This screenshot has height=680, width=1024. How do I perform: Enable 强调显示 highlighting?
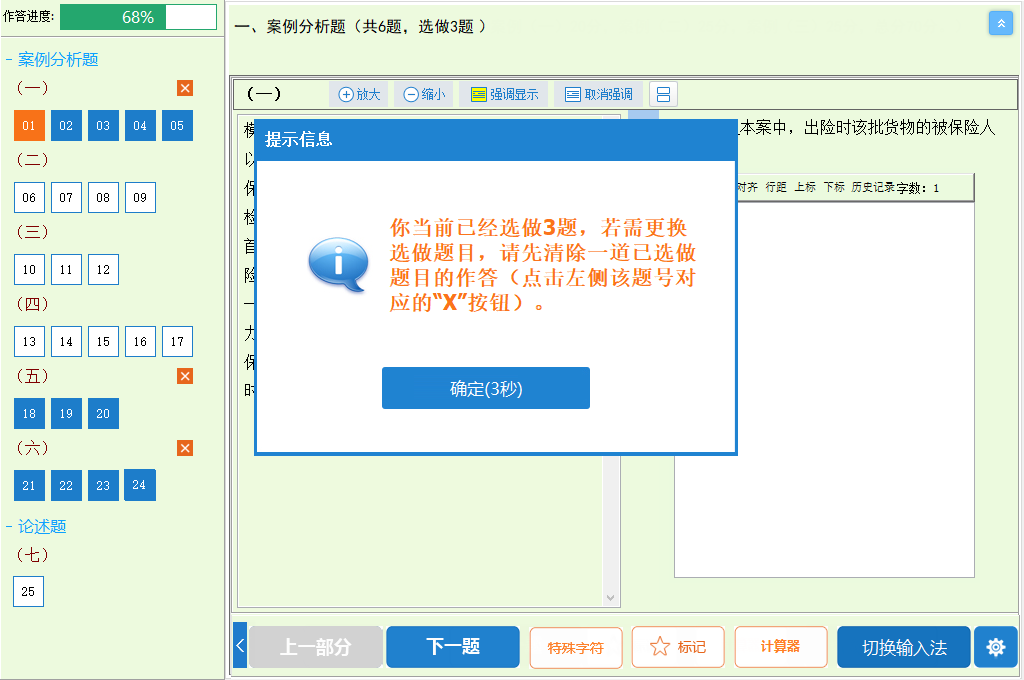point(504,94)
